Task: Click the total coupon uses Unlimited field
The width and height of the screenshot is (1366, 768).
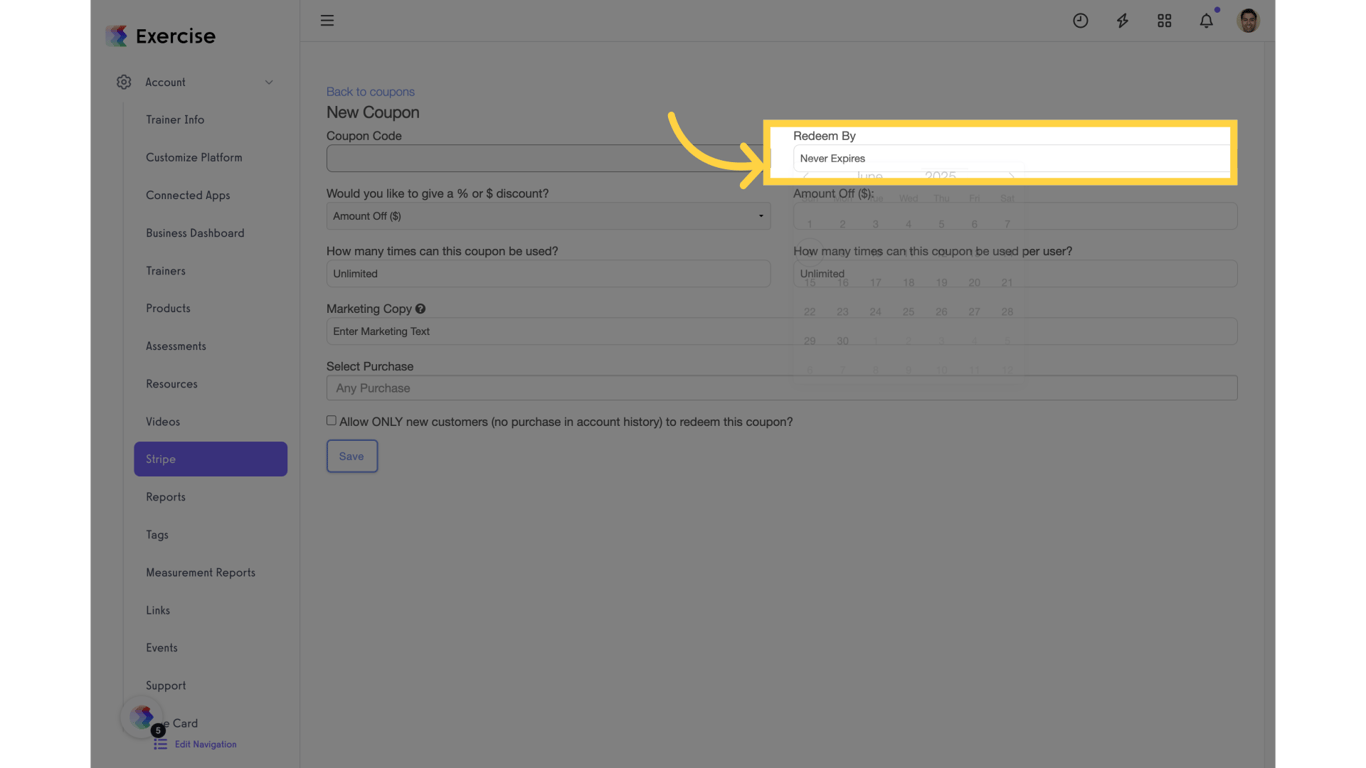Action: [x=548, y=274]
